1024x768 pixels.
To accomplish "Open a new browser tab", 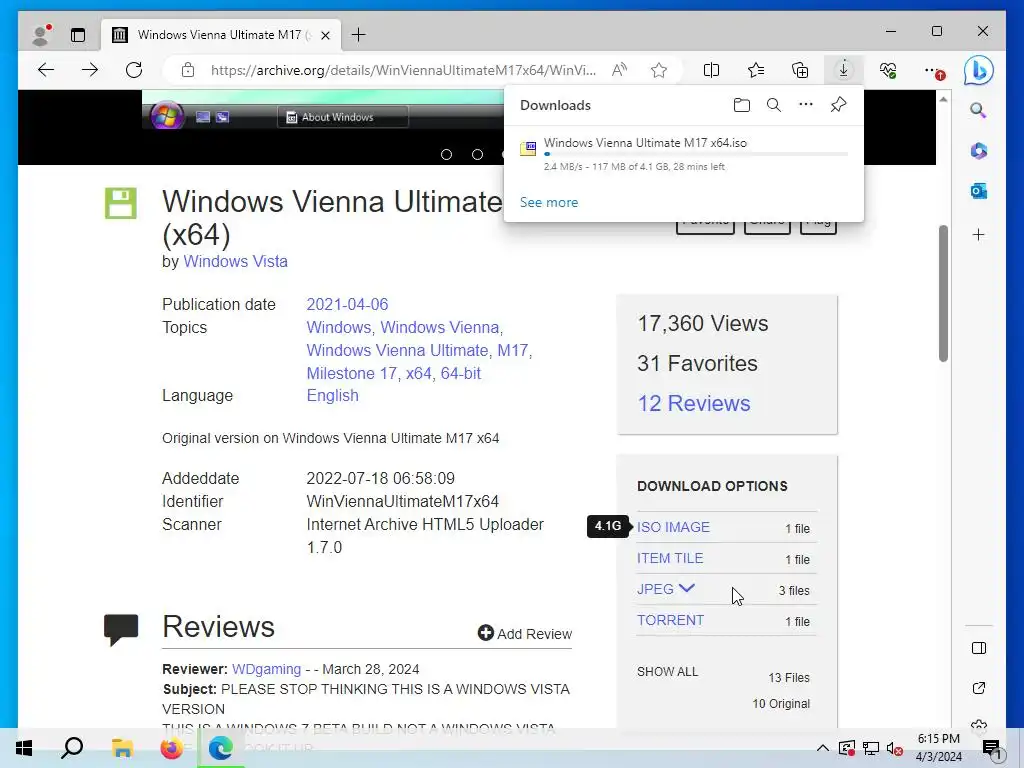I will pos(359,35).
